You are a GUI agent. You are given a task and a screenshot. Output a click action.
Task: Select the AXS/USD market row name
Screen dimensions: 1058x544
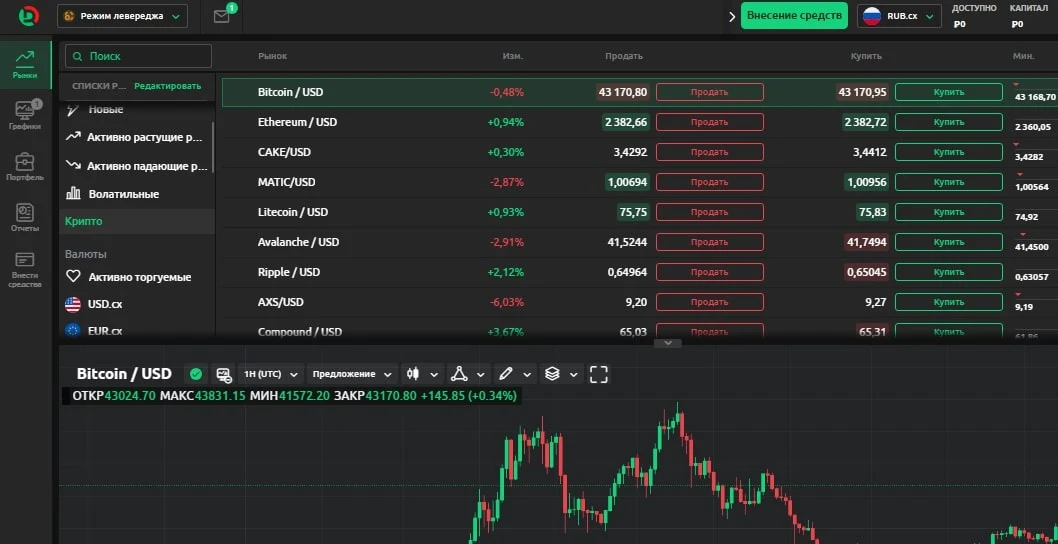click(x=281, y=302)
